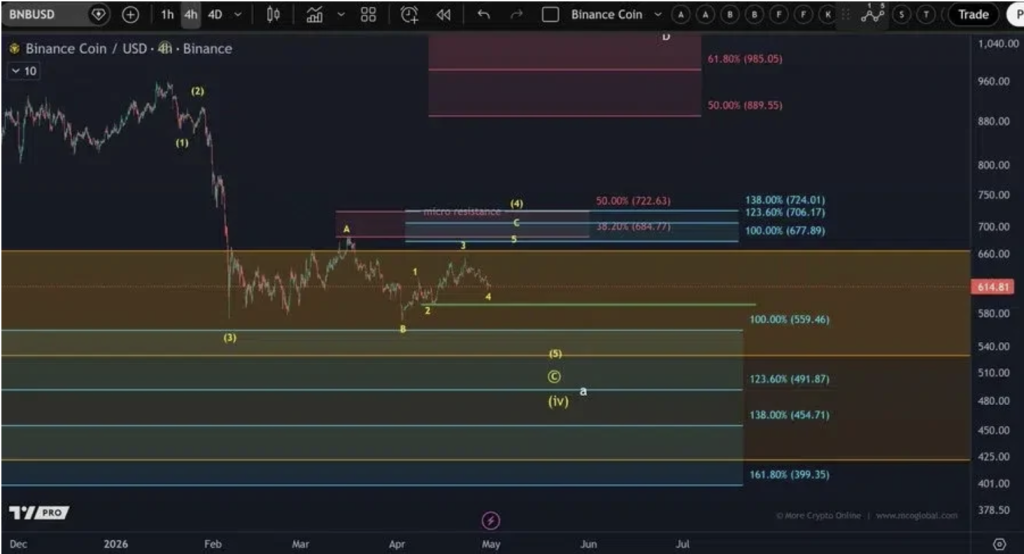Click the 61.80% (985.05) Fibonacci label
The image size is (1024, 554).
click(x=745, y=59)
